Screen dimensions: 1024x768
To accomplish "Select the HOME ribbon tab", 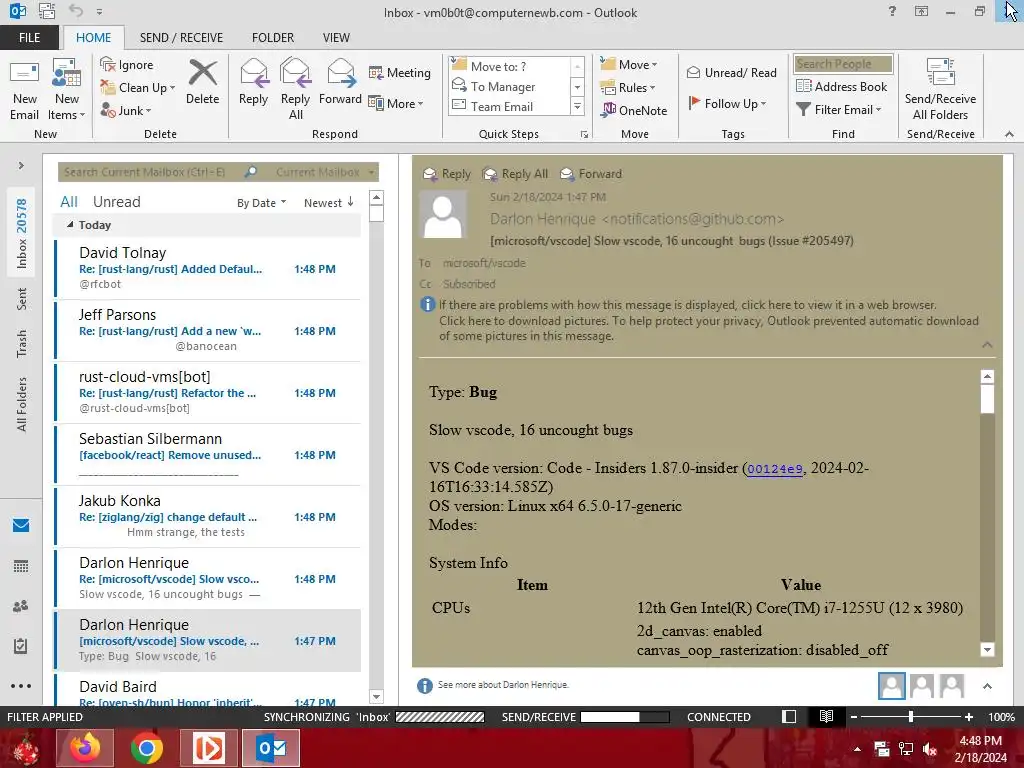I will (93, 38).
